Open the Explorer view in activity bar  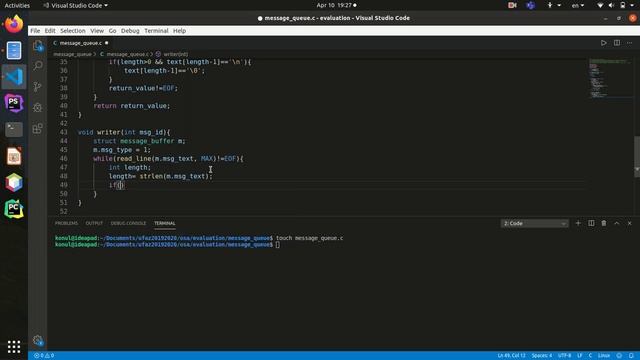click(38, 45)
